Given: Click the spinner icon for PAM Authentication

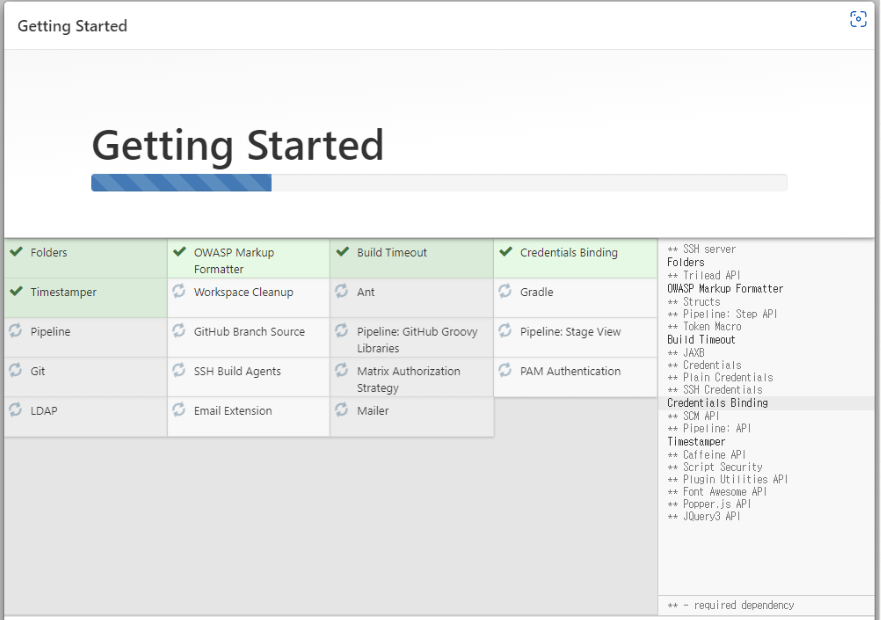Looking at the screenshot, I should pyautogui.click(x=505, y=370).
